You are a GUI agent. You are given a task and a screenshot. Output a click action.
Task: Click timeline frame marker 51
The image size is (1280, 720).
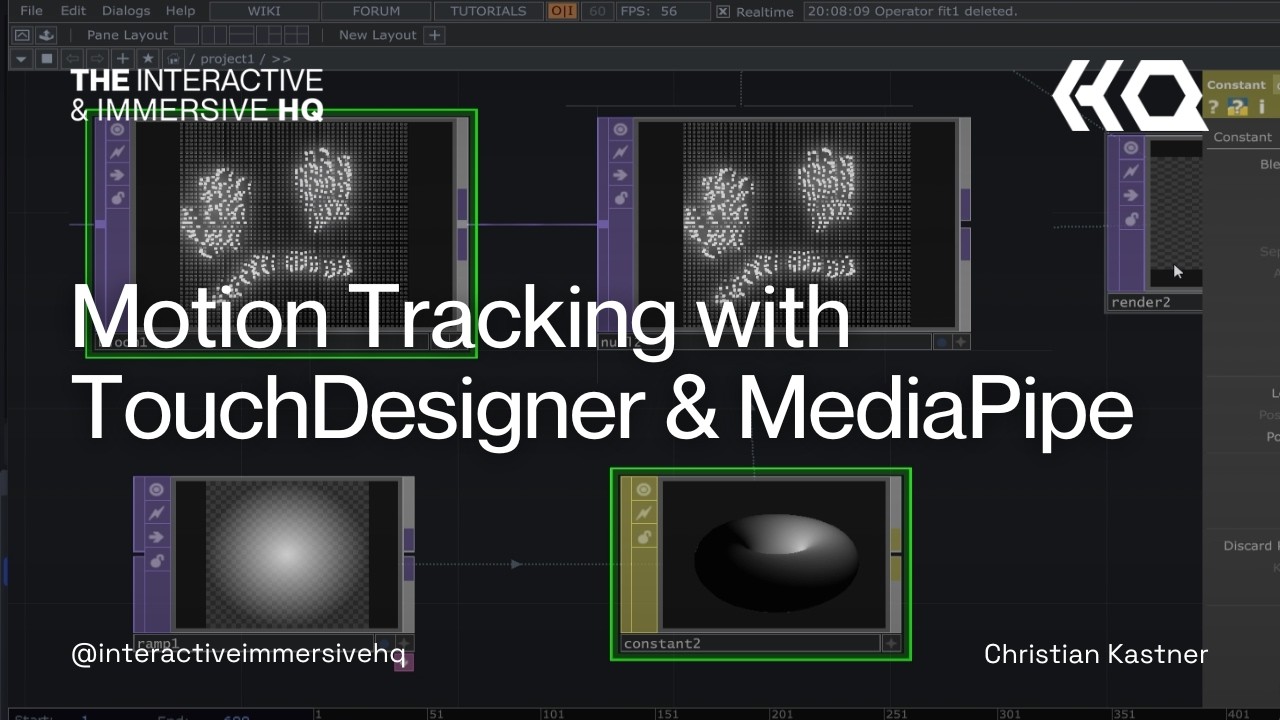point(435,714)
